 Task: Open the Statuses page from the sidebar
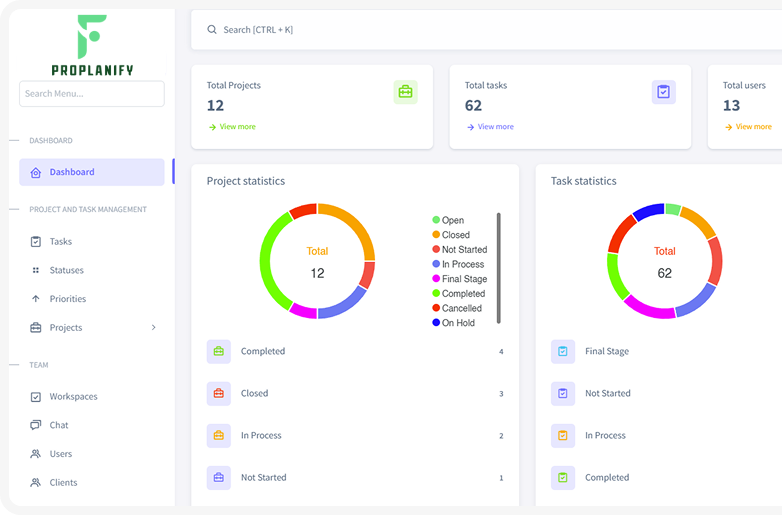[x=66, y=270]
